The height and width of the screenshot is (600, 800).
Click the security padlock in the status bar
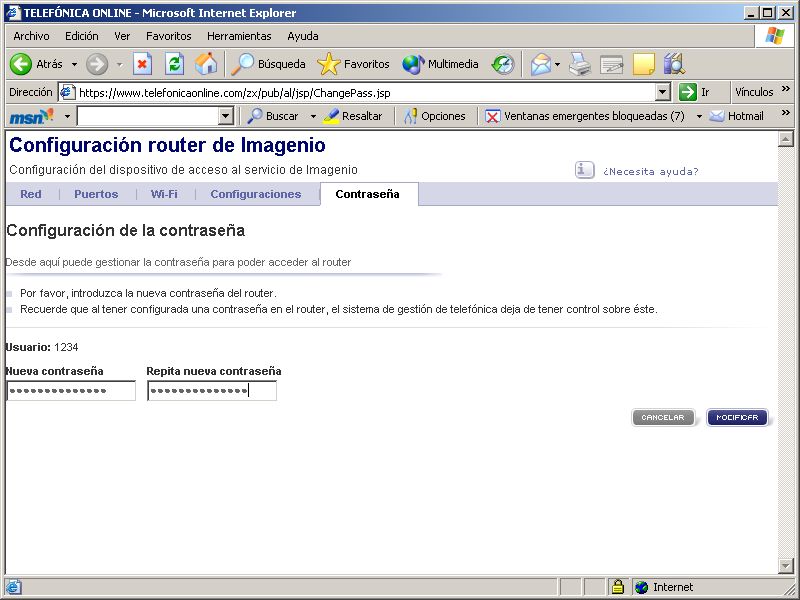click(618, 587)
